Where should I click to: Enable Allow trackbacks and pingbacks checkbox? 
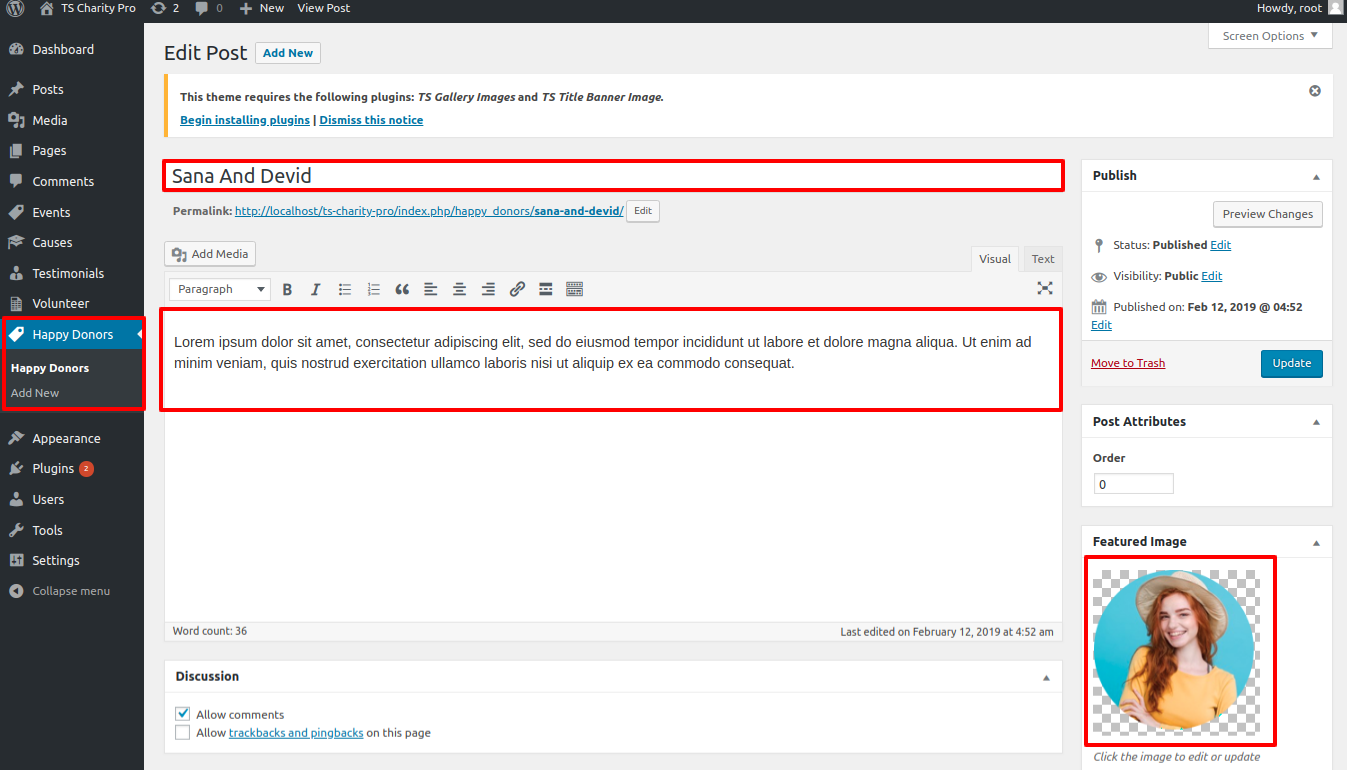click(183, 733)
